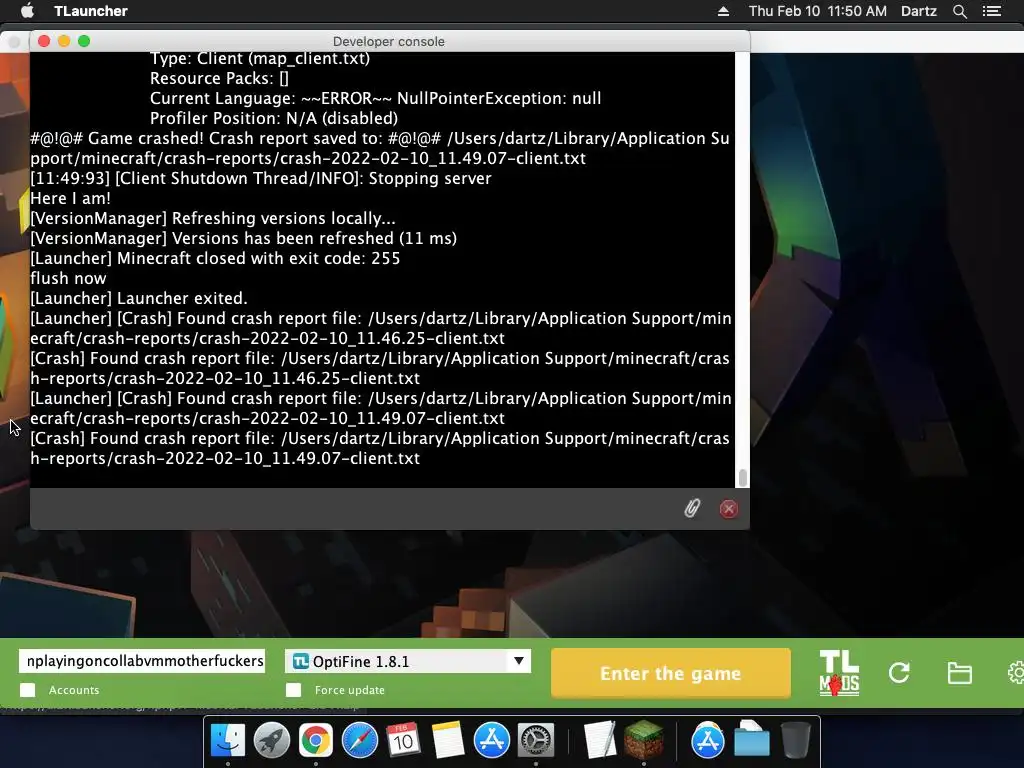Toggle the Accounts checkbox
Screen dimensions: 1024x768
pos(27,690)
